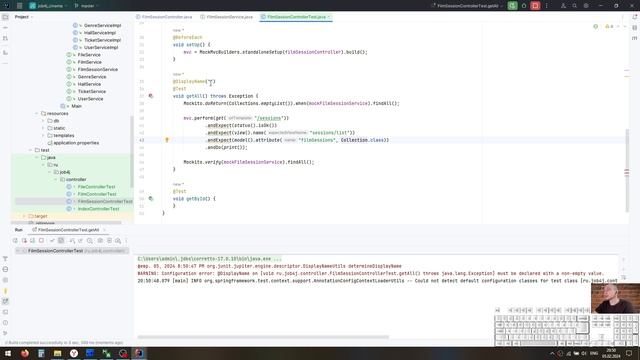Image resolution: width=640 pixels, height=360 pixels.
Task: Rerun tests in Run toolbar
Action: pos(16,241)
